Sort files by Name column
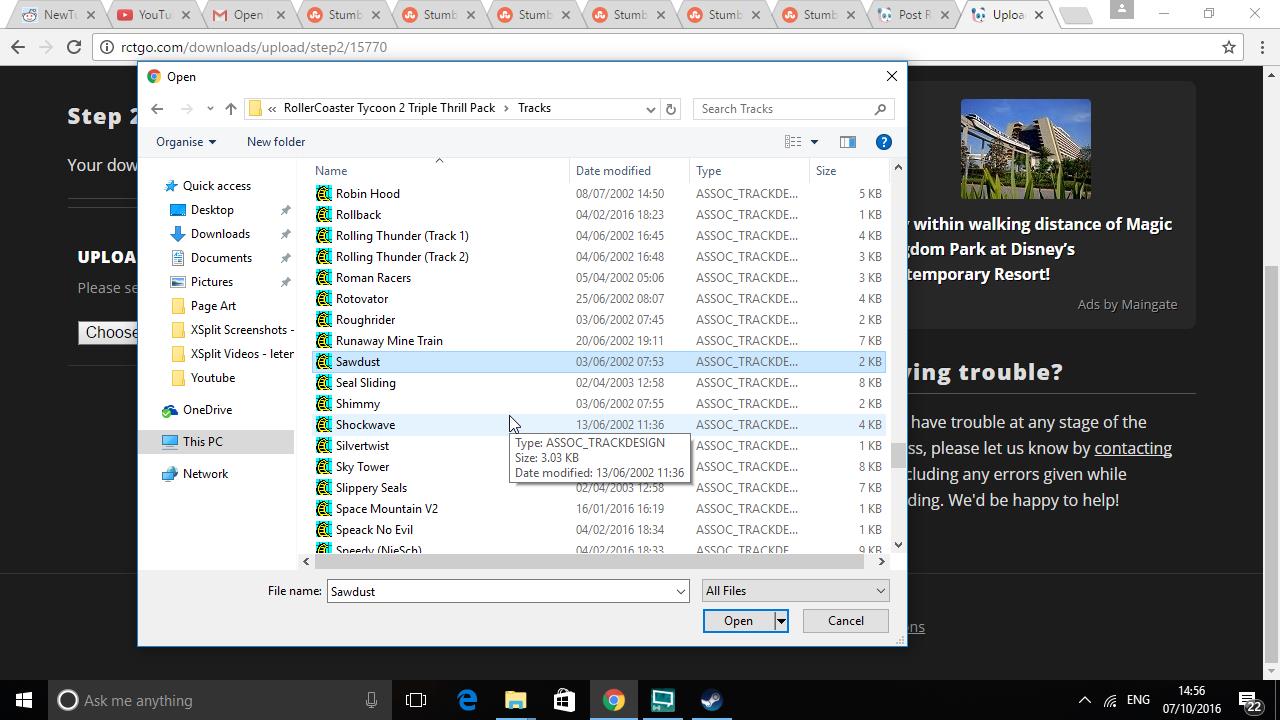This screenshot has width=1280, height=720. [440, 171]
